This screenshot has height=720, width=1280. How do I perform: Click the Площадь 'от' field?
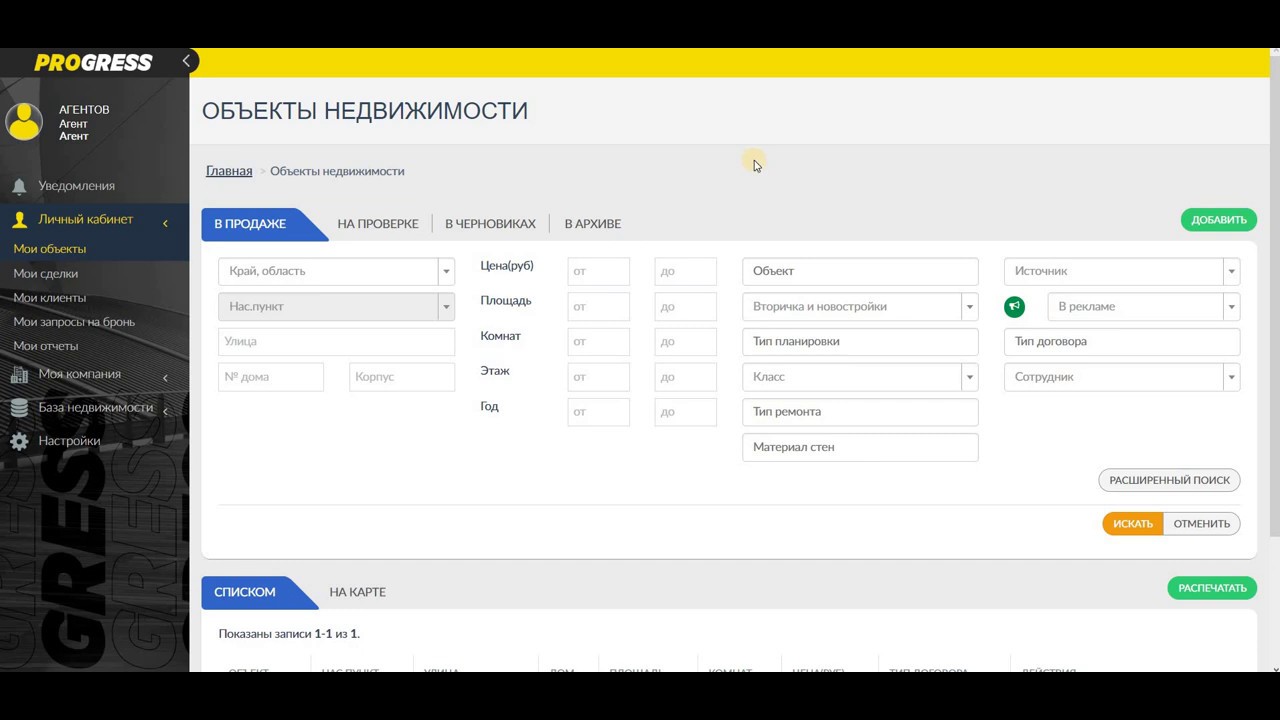(599, 306)
